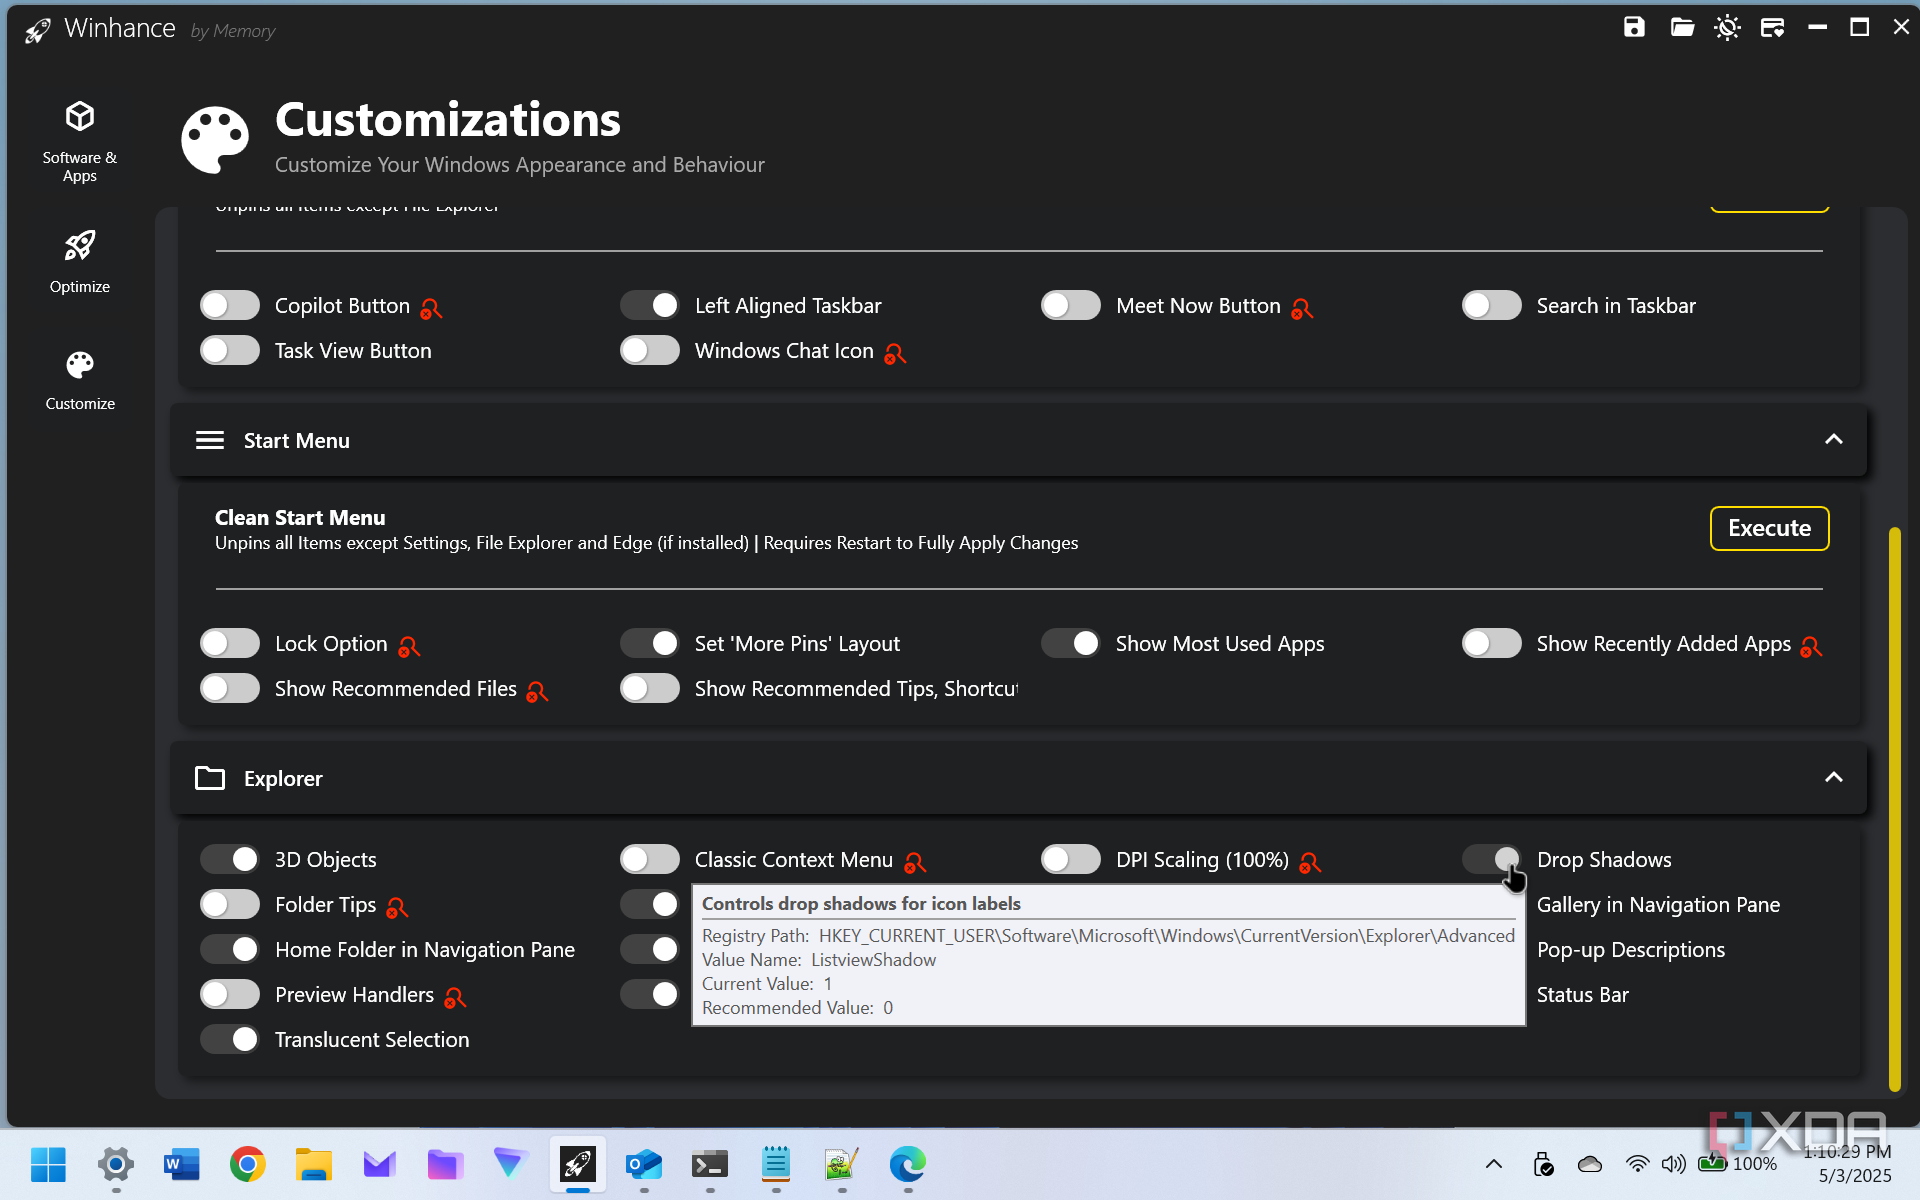Click red icon beside Folder Tips
Image resolution: width=1920 pixels, height=1200 pixels.
click(x=397, y=907)
